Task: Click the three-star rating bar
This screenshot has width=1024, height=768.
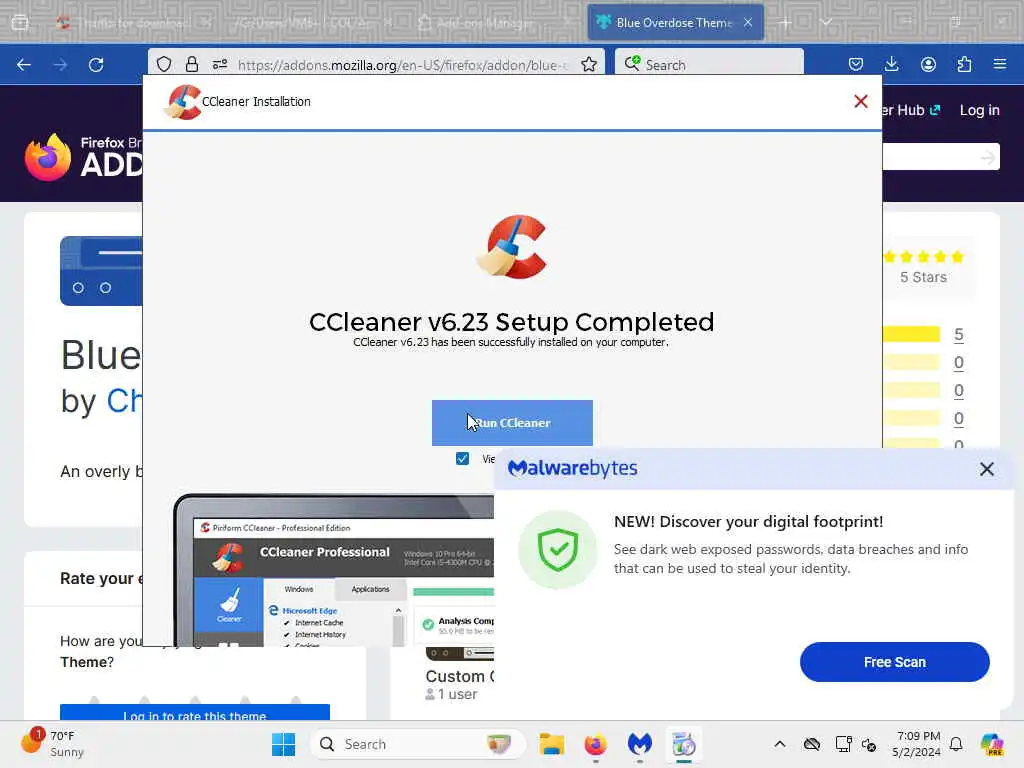Action: (911, 391)
